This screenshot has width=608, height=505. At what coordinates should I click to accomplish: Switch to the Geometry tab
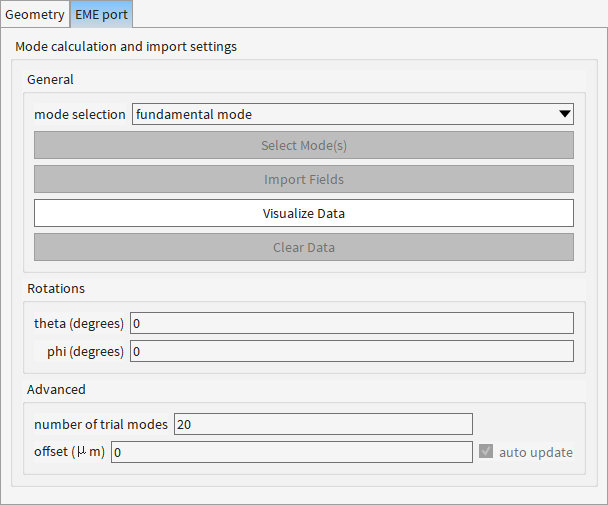35,14
